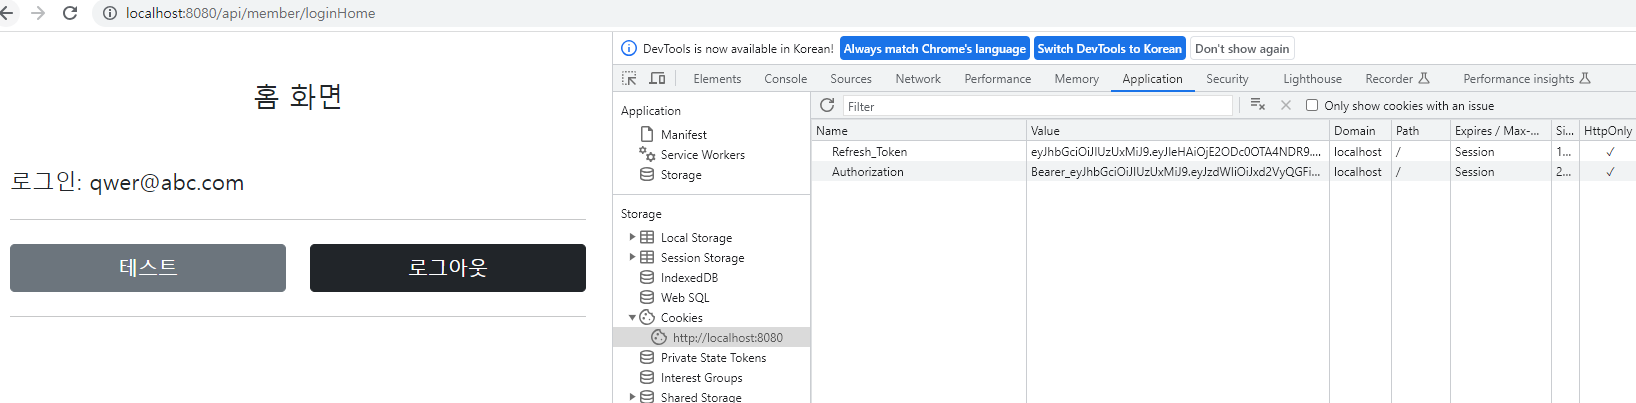Collapse the Cookies tree node
The image size is (1636, 403).
(632, 317)
